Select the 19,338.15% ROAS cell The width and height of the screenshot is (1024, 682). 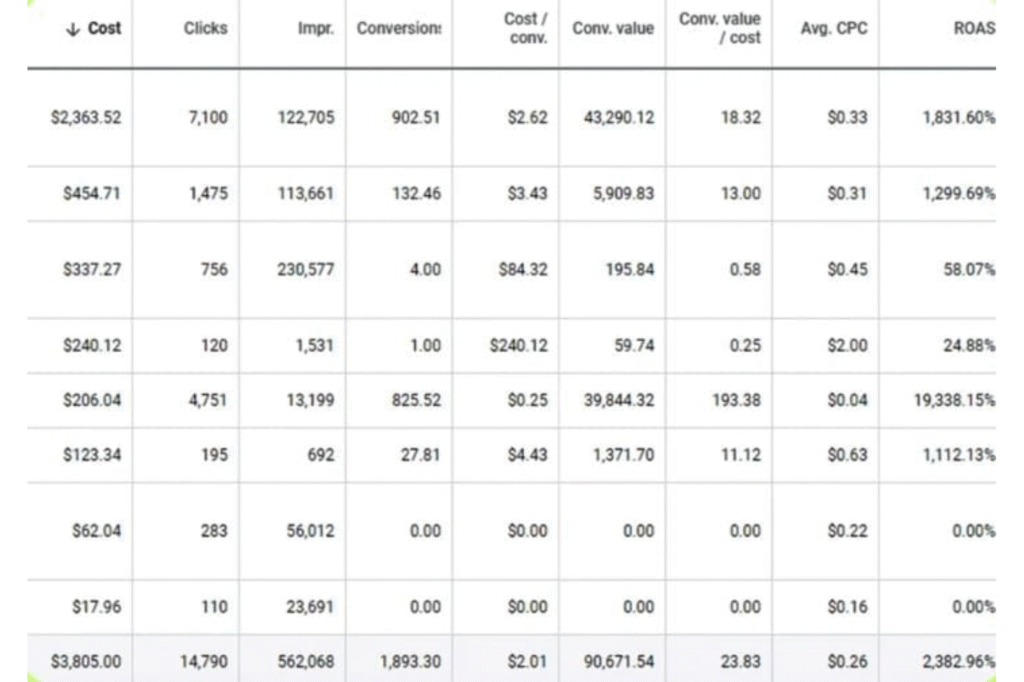coord(954,400)
